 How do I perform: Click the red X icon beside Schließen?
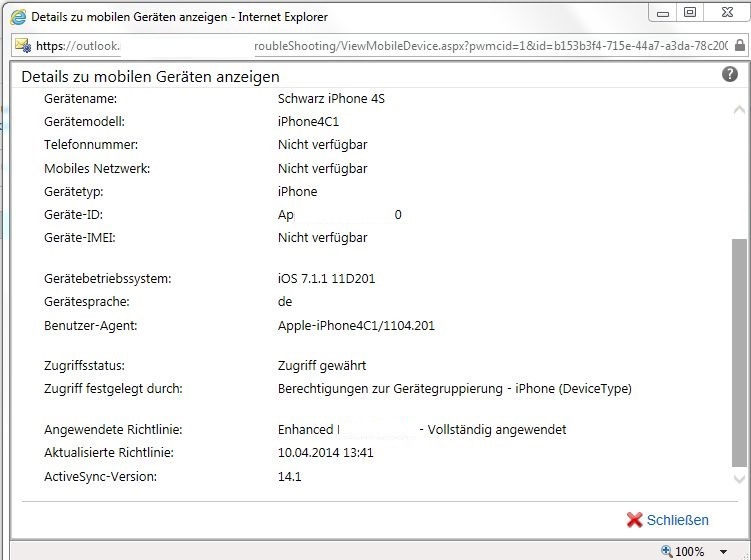point(634,520)
